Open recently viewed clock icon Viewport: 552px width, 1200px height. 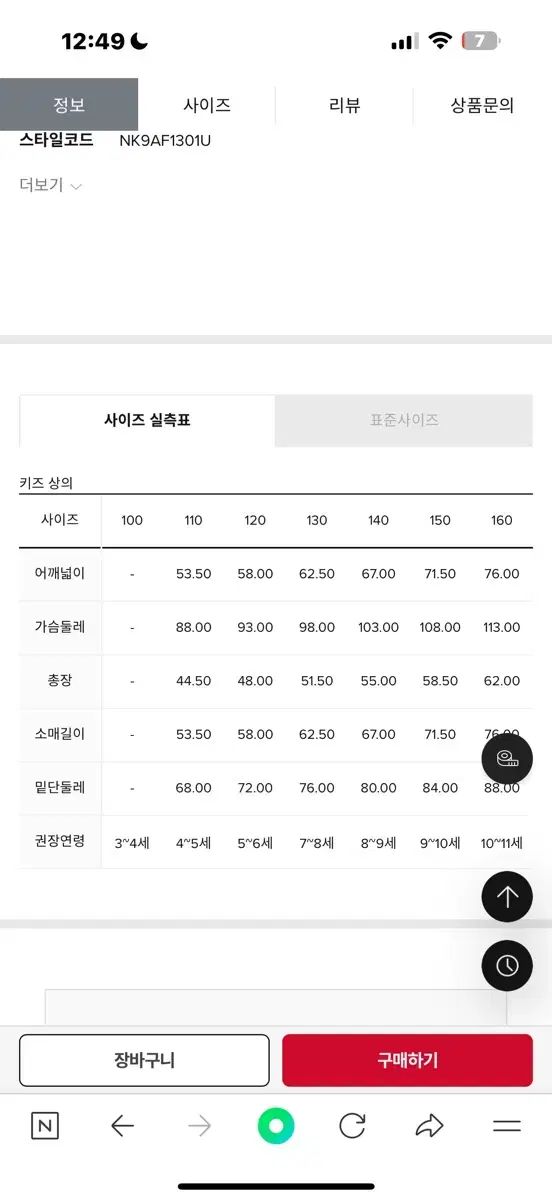507,965
